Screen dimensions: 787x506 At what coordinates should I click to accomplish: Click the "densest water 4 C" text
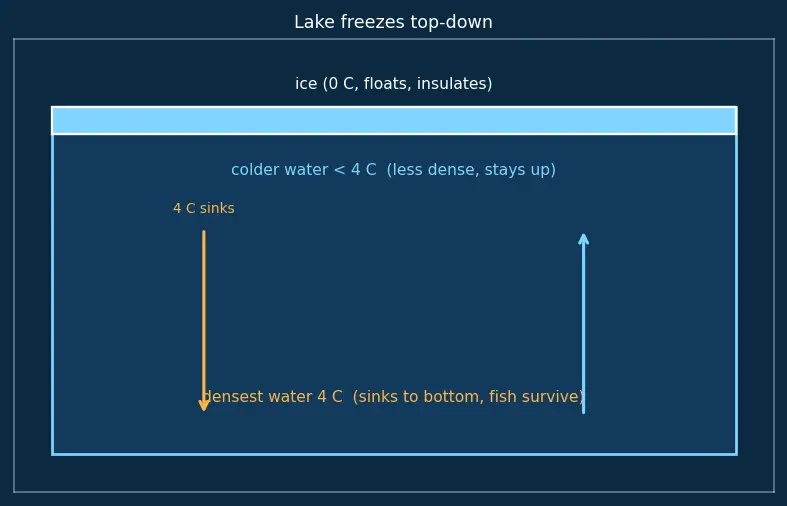point(273,397)
